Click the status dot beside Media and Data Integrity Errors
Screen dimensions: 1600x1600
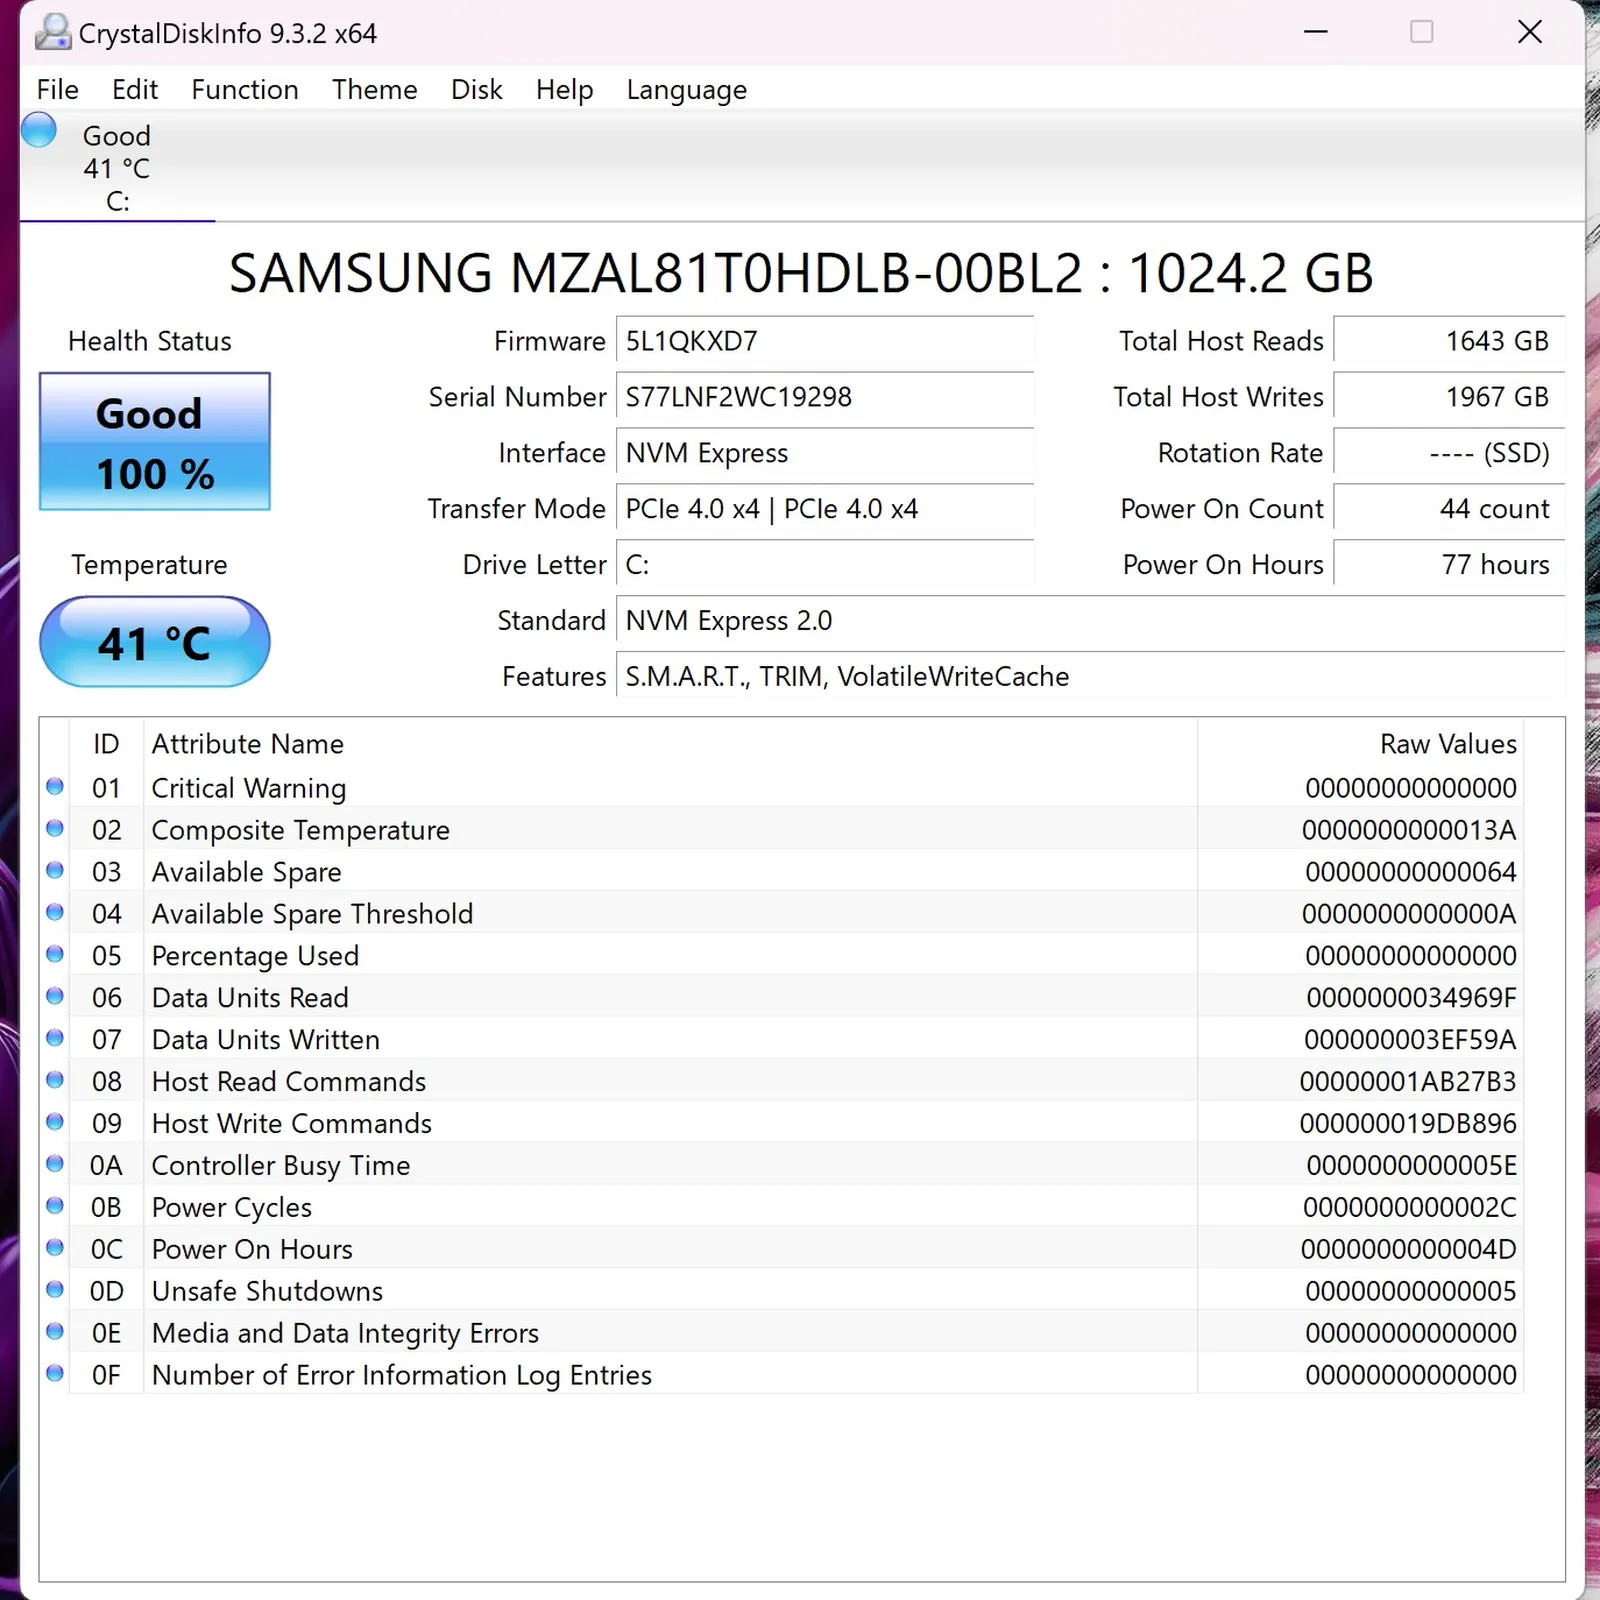click(x=55, y=1332)
